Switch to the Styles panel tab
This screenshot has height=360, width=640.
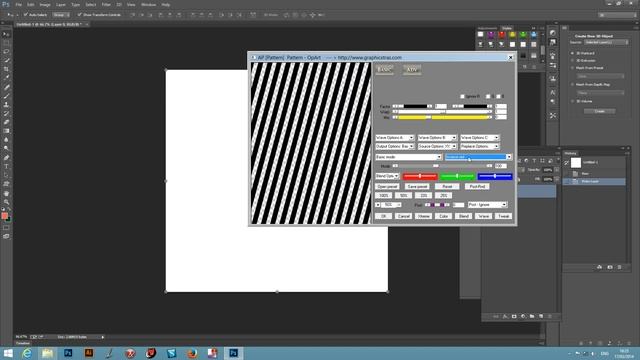507,28
